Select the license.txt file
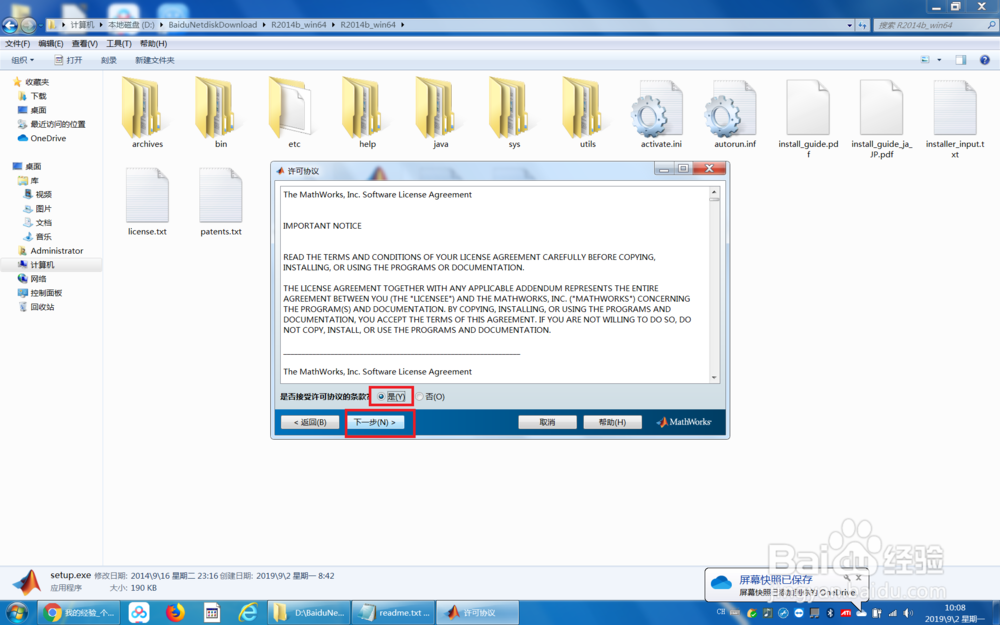Viewport: 1000px width, 625px height. tap(147, 202)
